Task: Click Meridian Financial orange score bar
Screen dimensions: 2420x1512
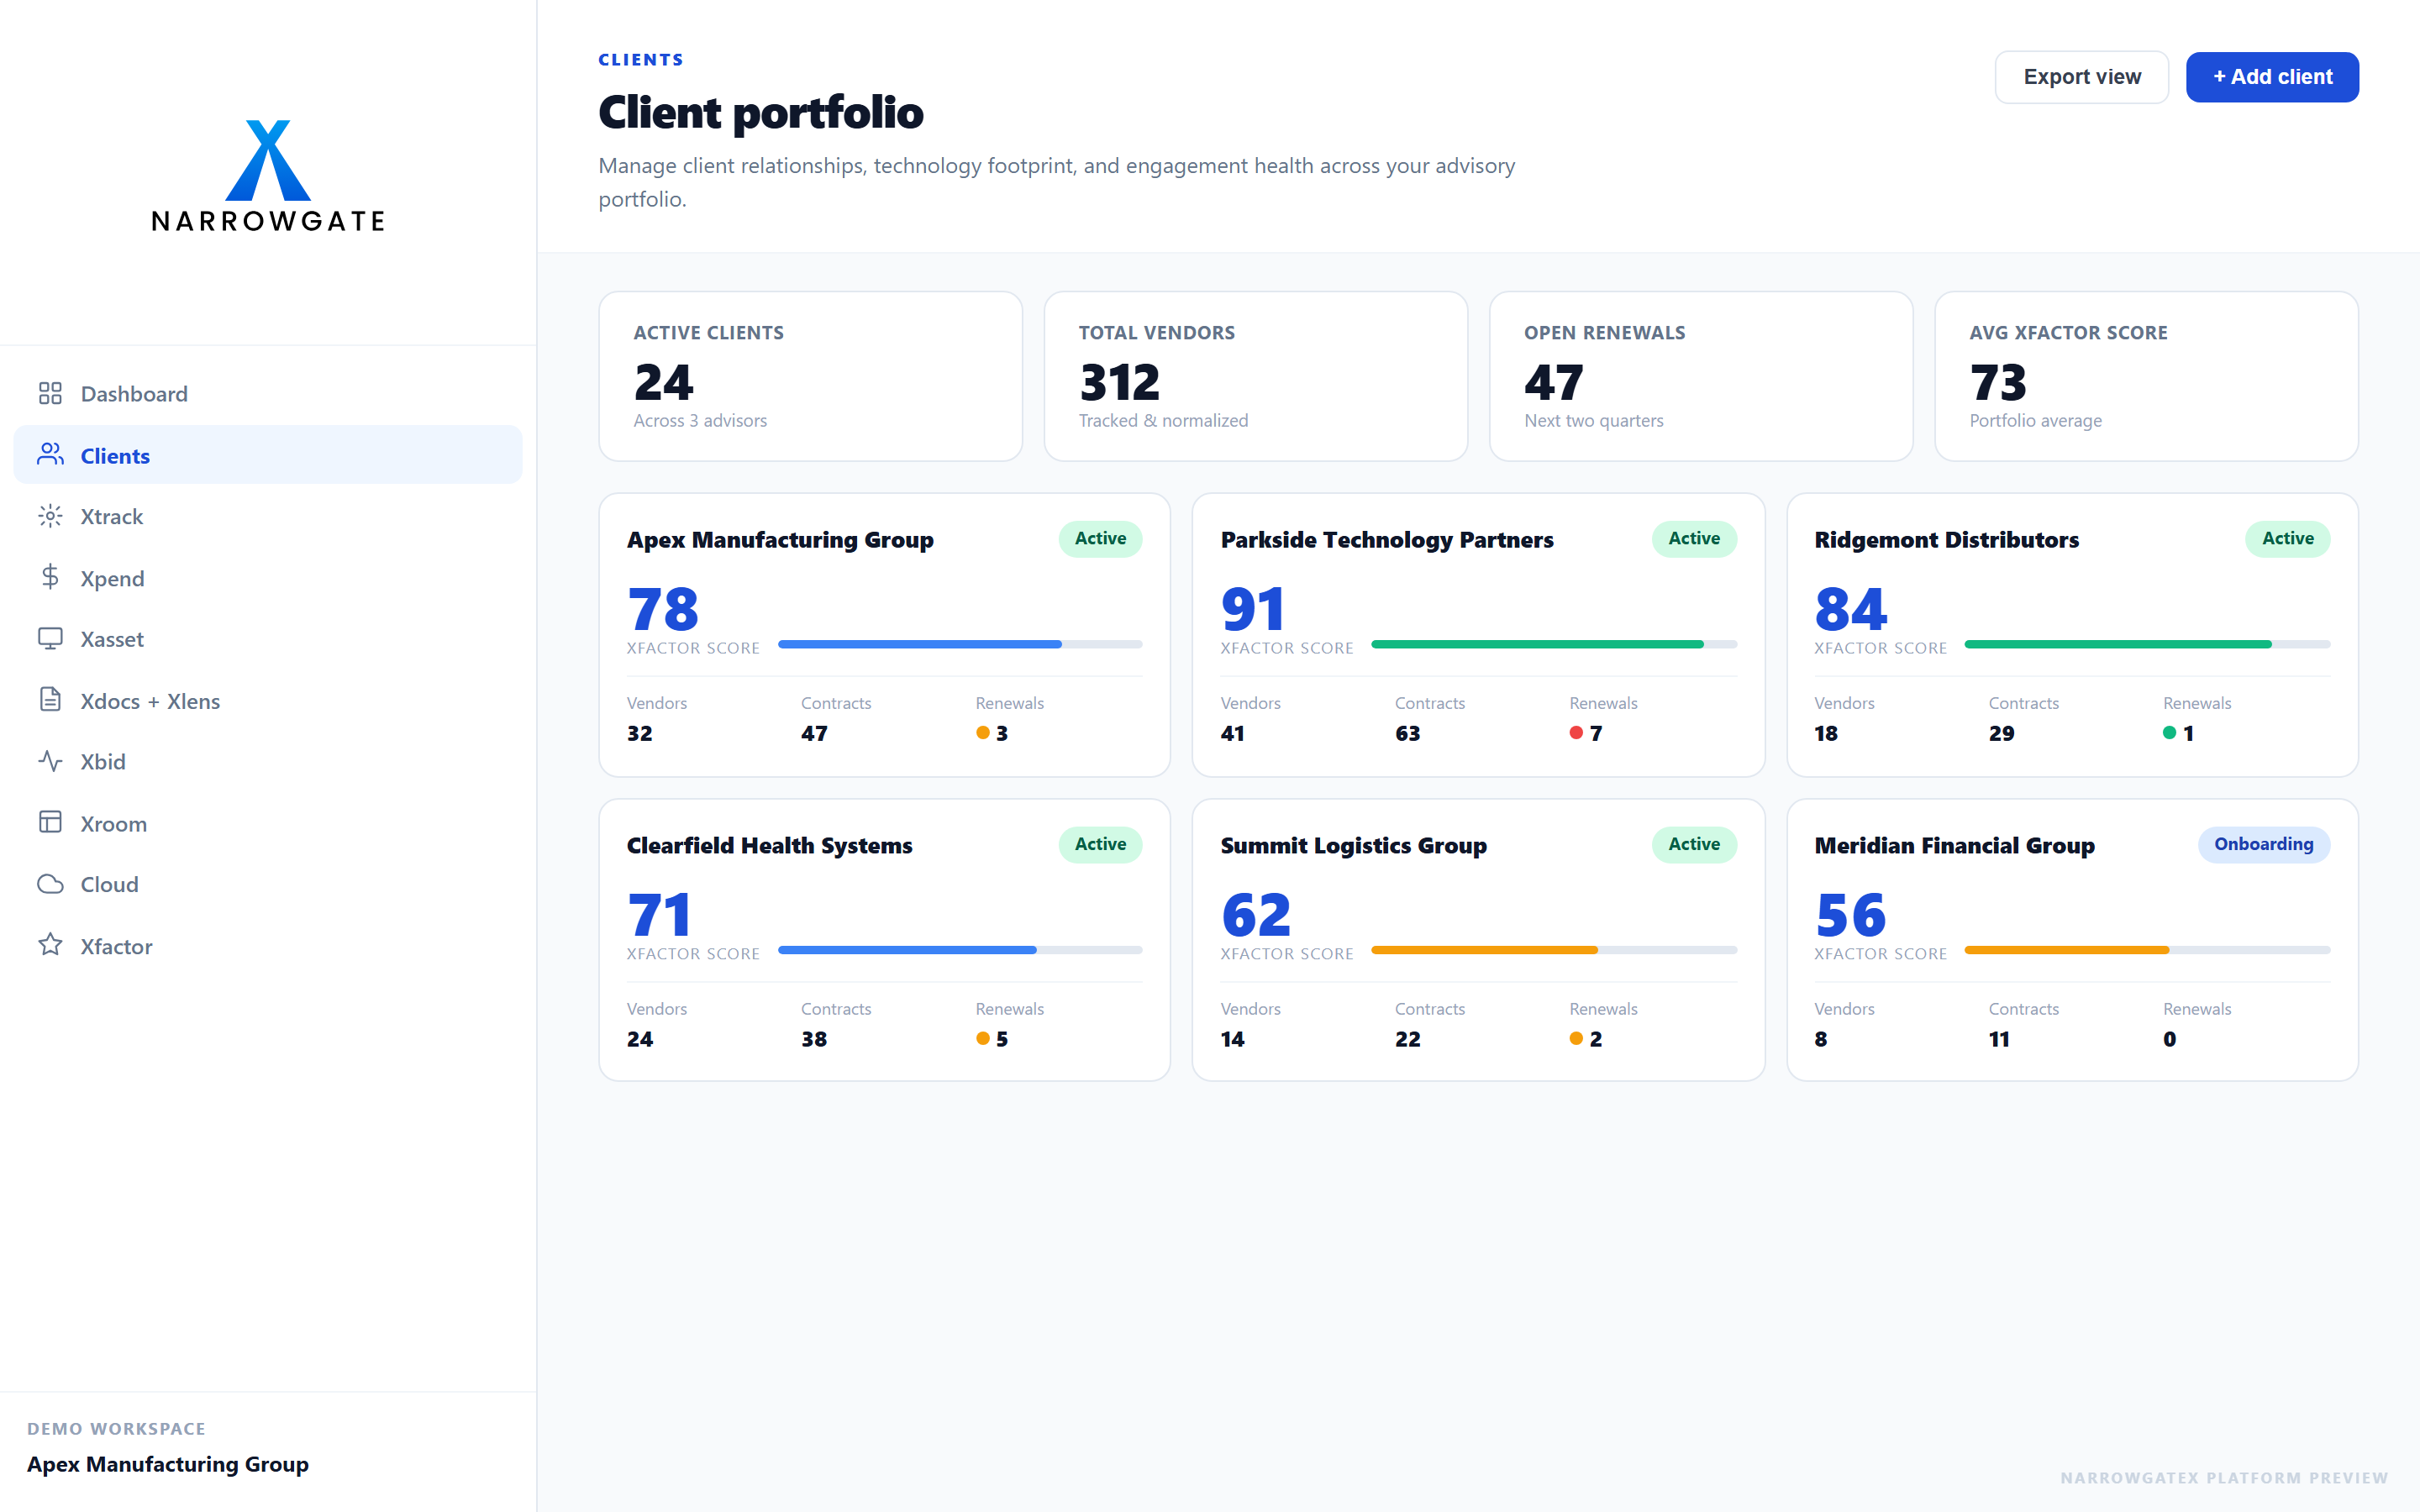Action: tap(2147, 950)
